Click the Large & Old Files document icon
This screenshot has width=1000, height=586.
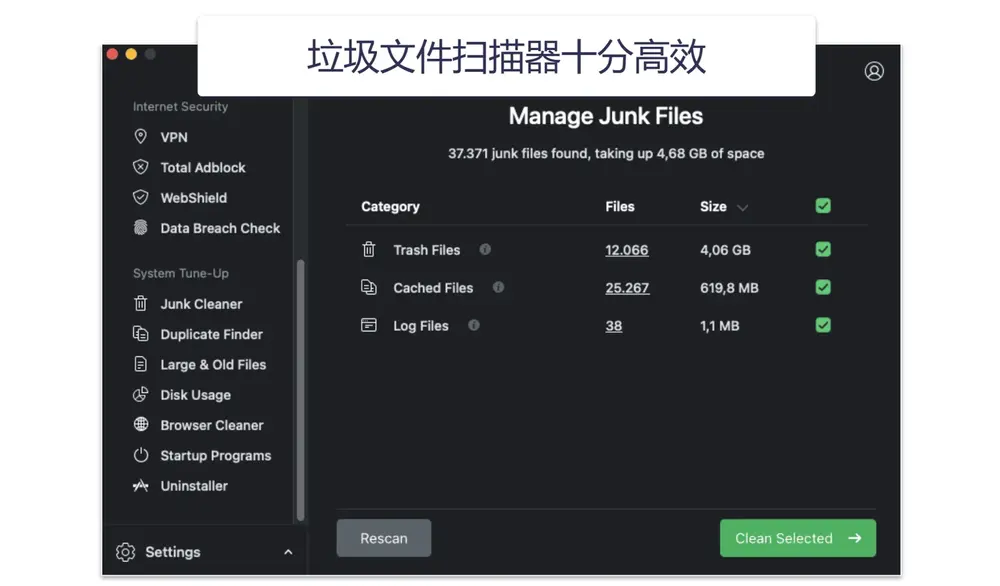coord(140,364)
